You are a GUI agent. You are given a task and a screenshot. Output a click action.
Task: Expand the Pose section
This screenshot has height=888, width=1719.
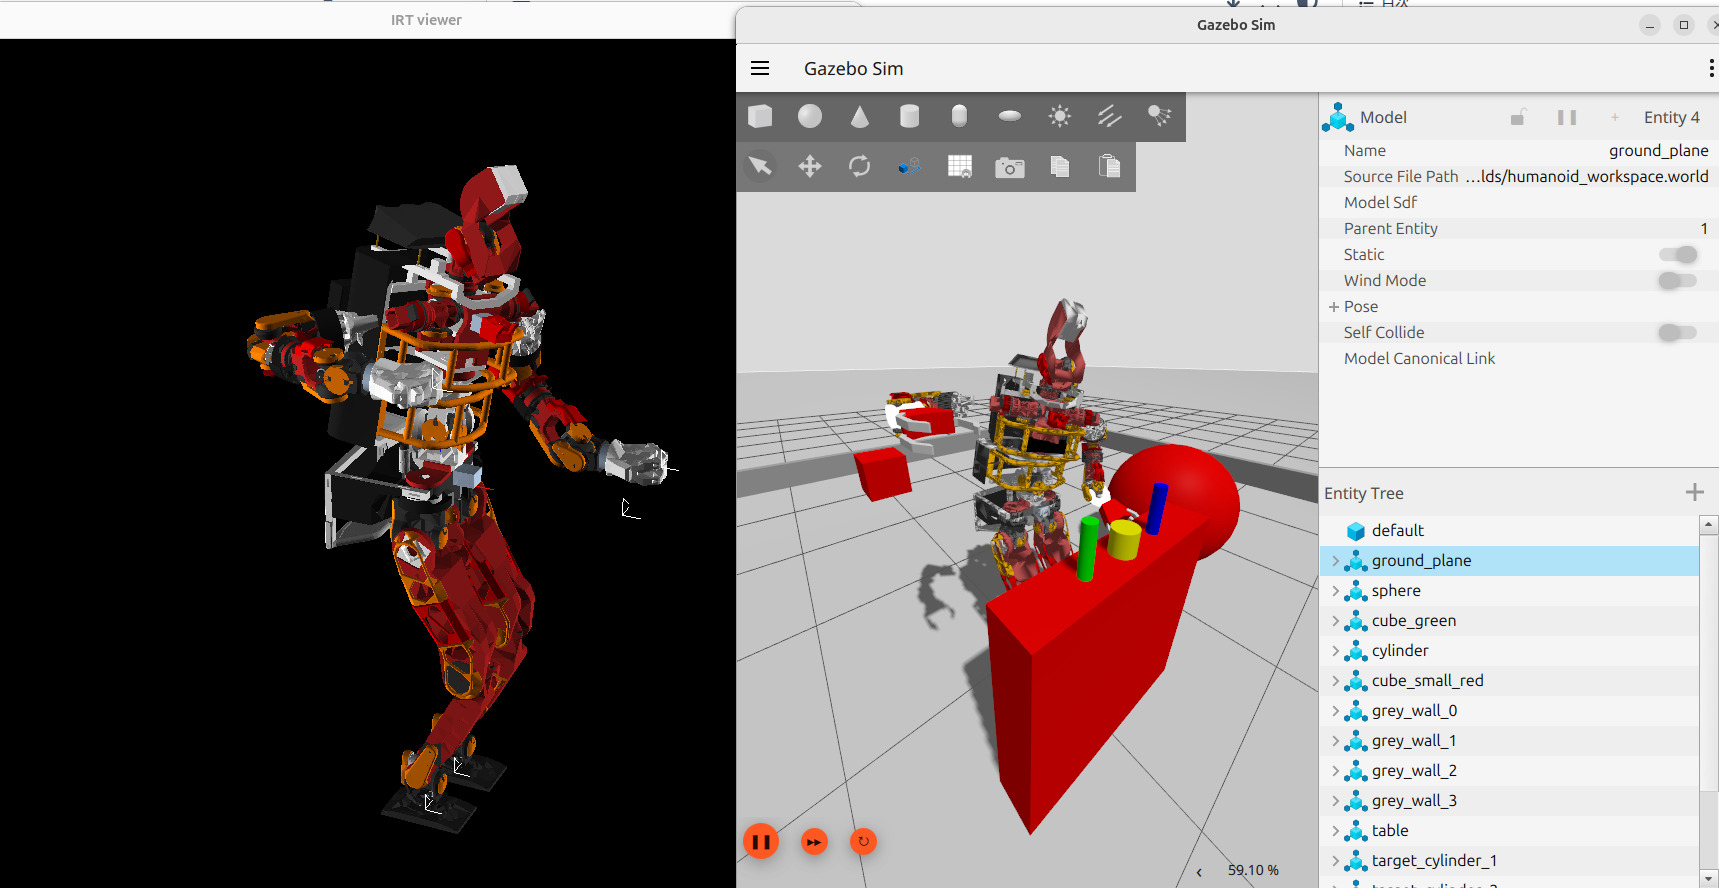(1334, 307)
